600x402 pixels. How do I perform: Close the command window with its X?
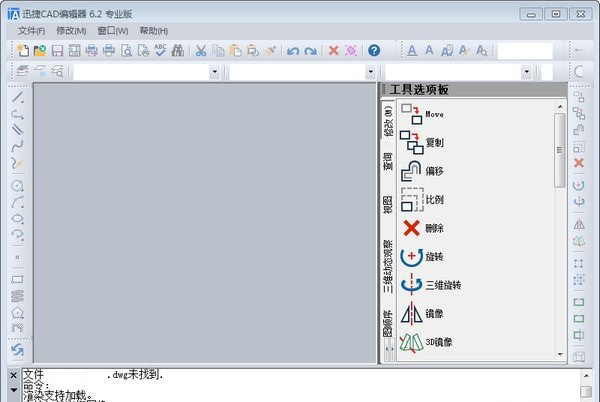pyautogui.click(x=13, y=376)
